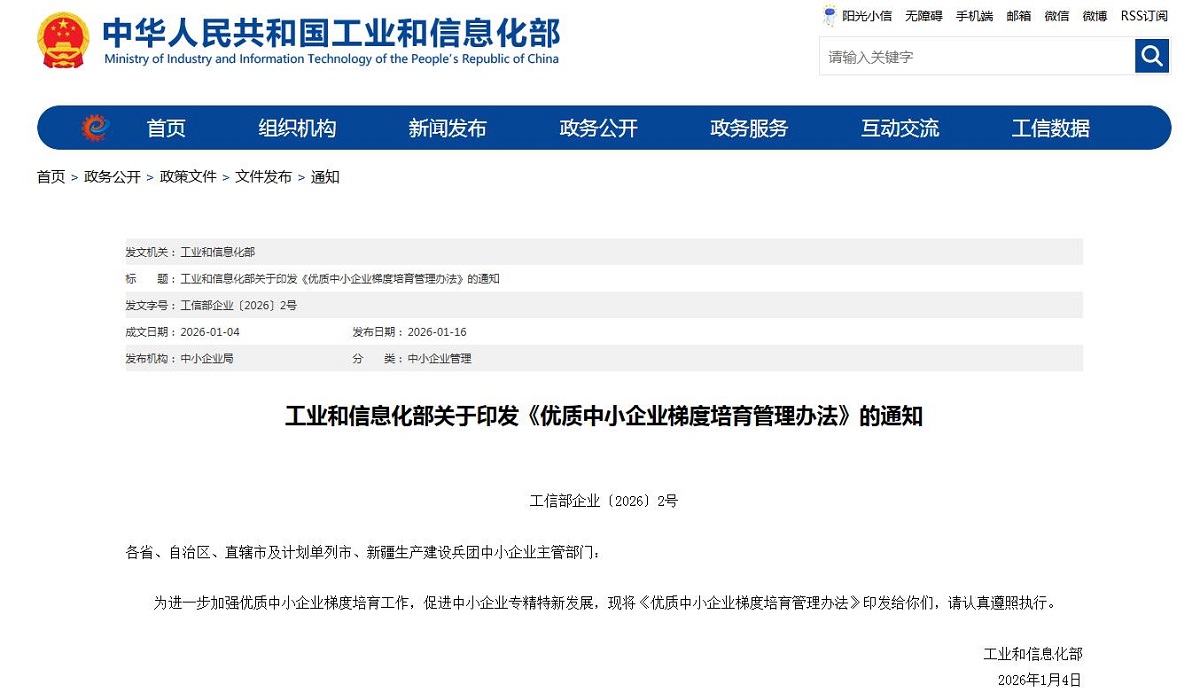Open the 微博 (Weibo) link
Viewport: 1200px width, 700px height.
point(1094,16)
